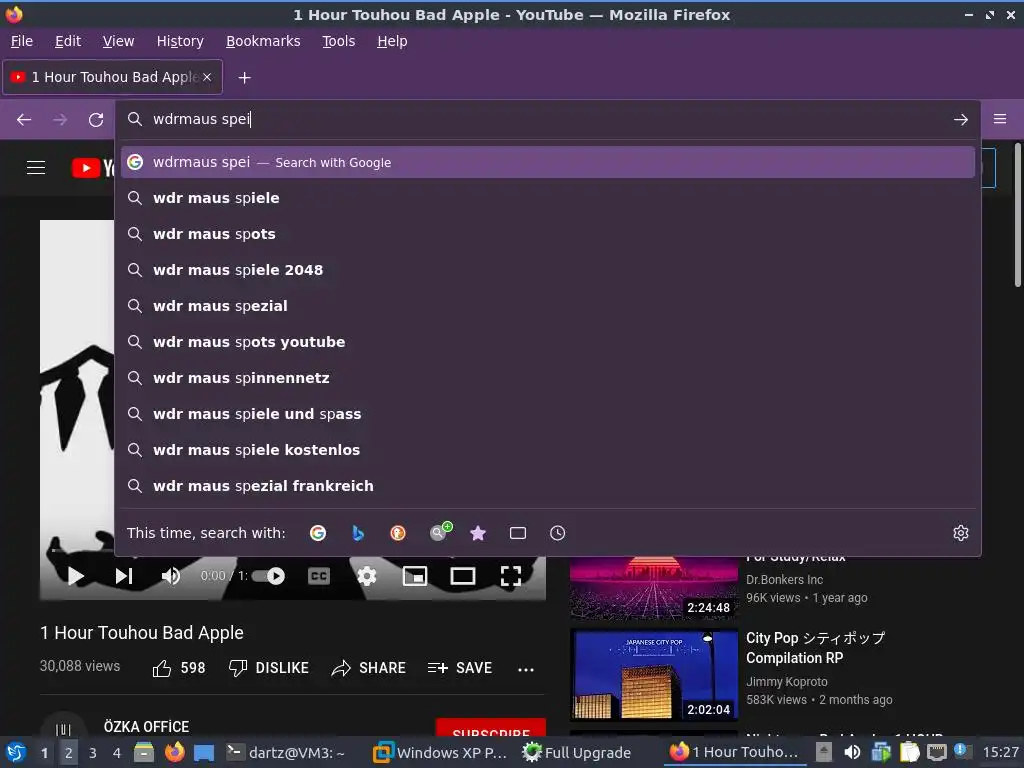Choose suggestion 'wdr maus spiele'
The height and width of the screenshot is (768, 1024).
coord(548,198)
